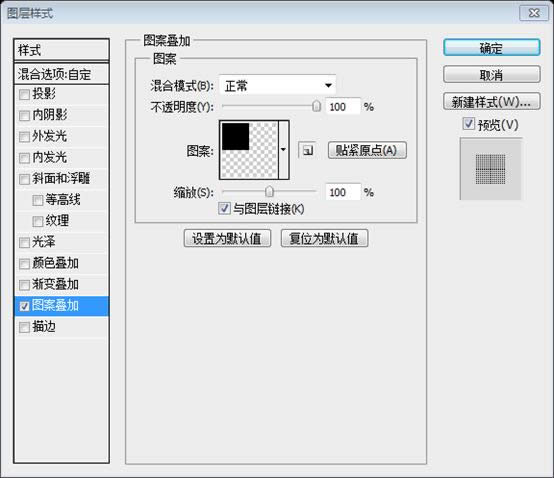Click the opacity value input field
This screenshot has height=478, width=554.
[x=343, y=106]
